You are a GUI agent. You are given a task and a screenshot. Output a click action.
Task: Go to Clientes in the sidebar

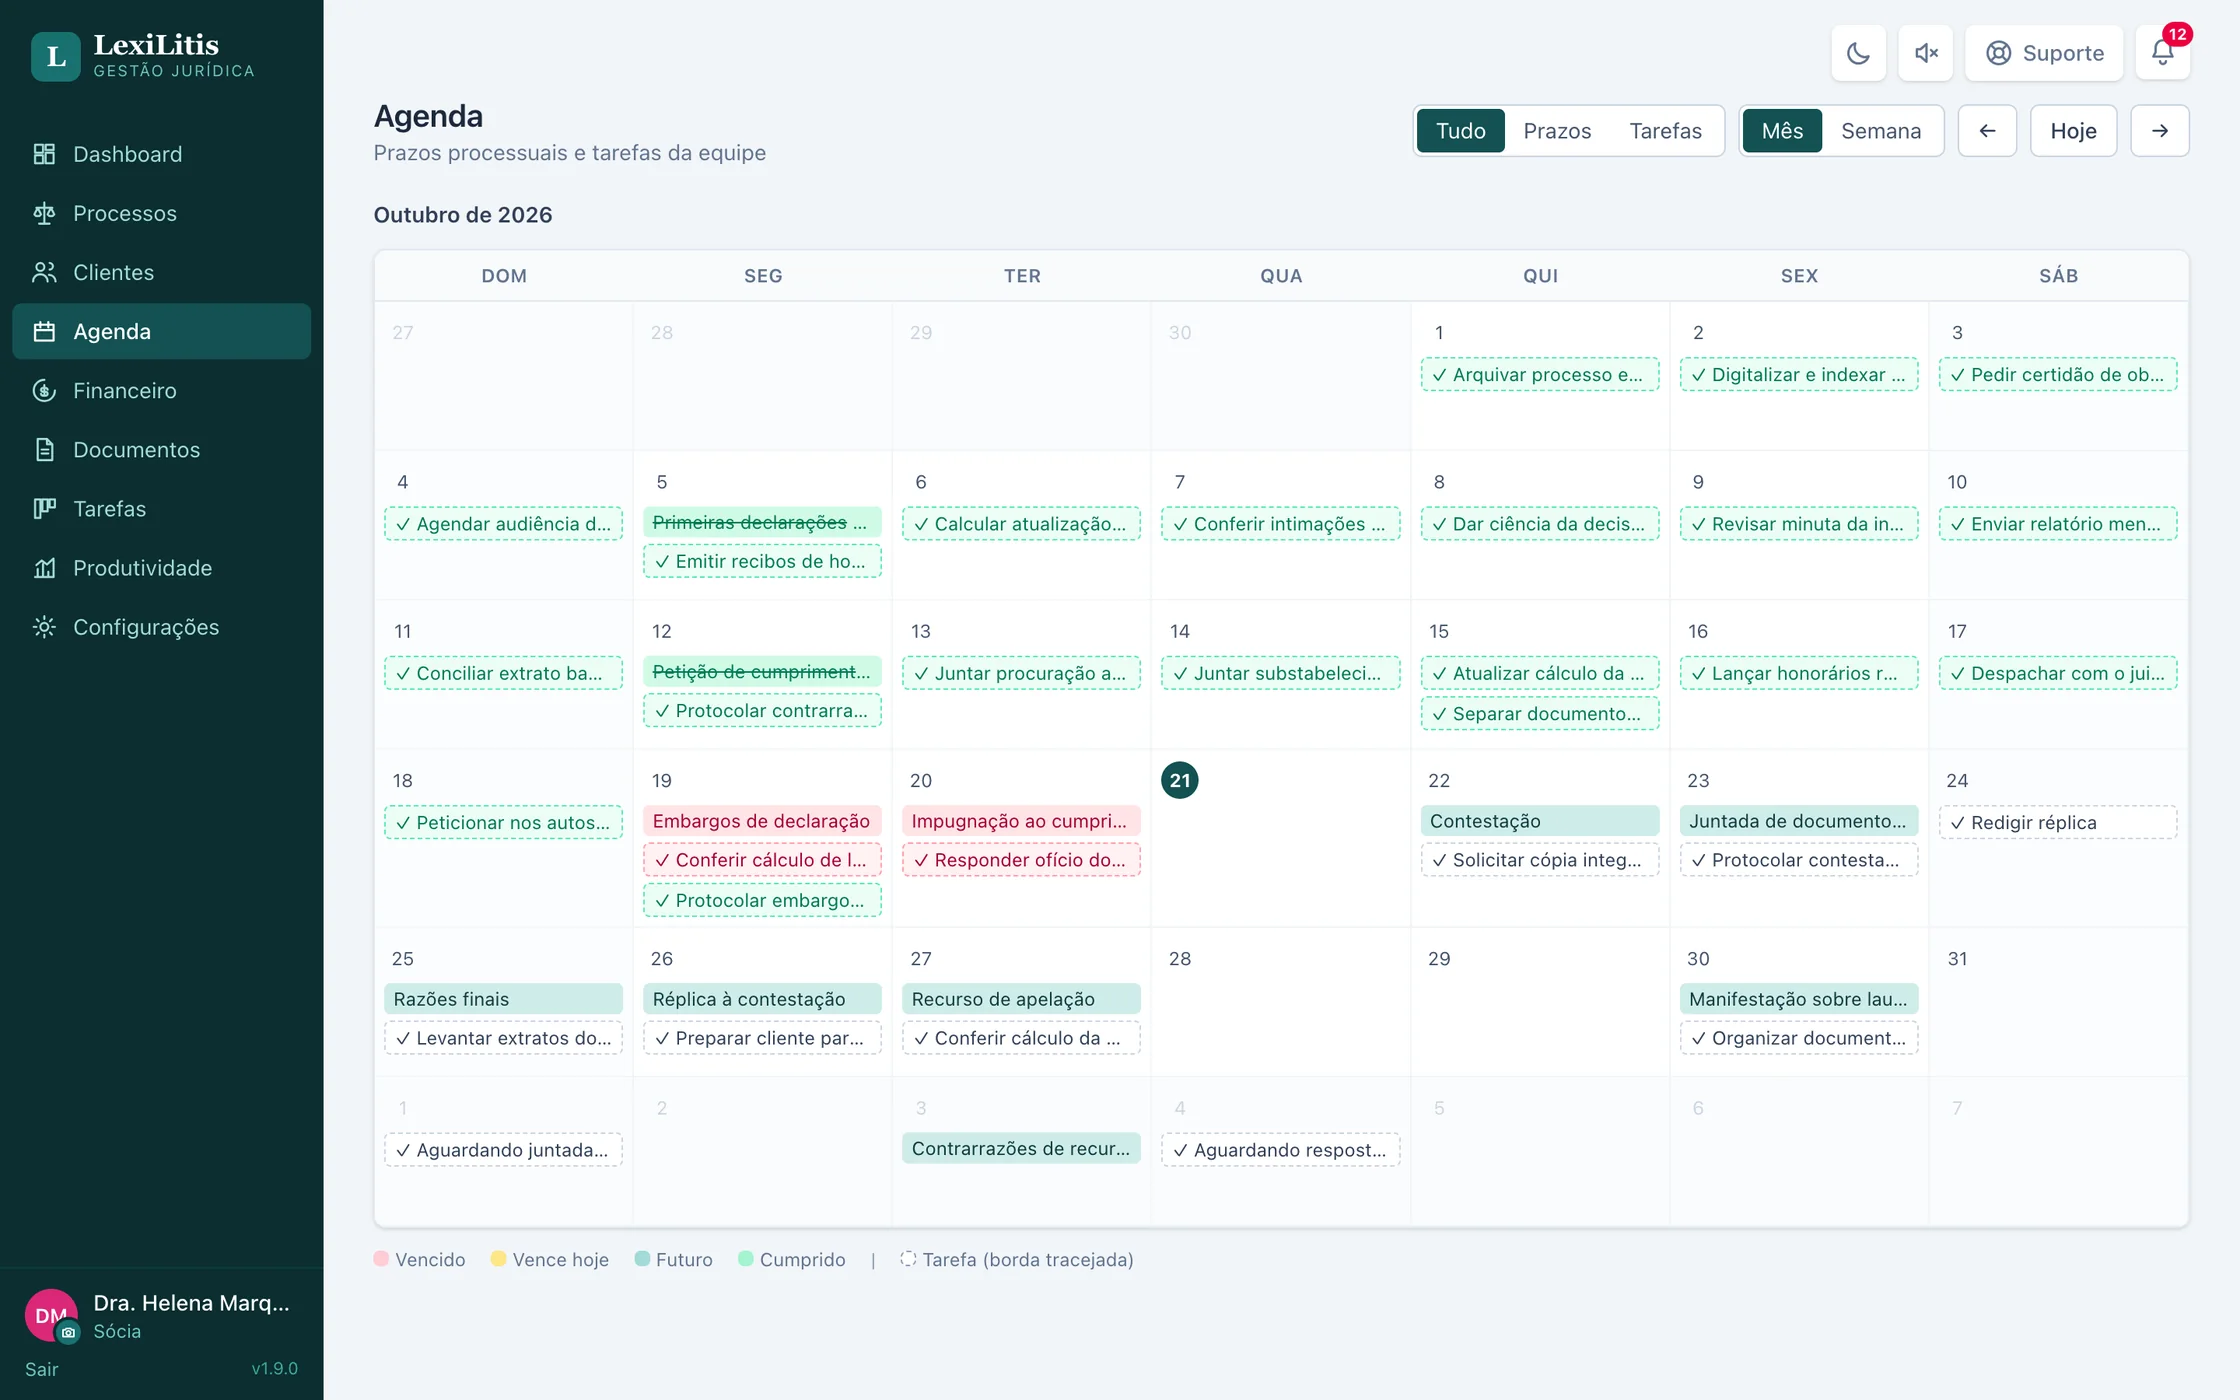point(161,272)
